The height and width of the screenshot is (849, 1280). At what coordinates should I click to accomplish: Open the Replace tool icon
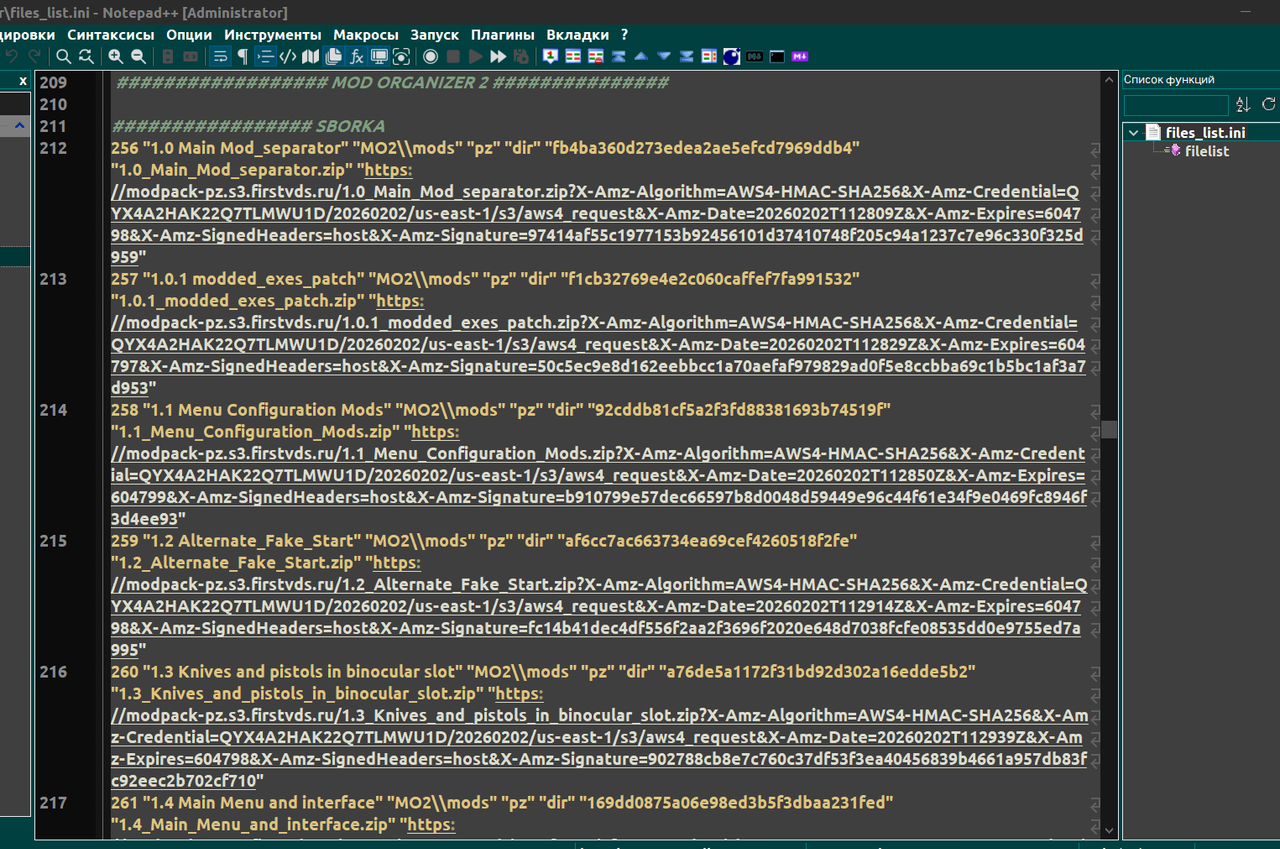86,57
